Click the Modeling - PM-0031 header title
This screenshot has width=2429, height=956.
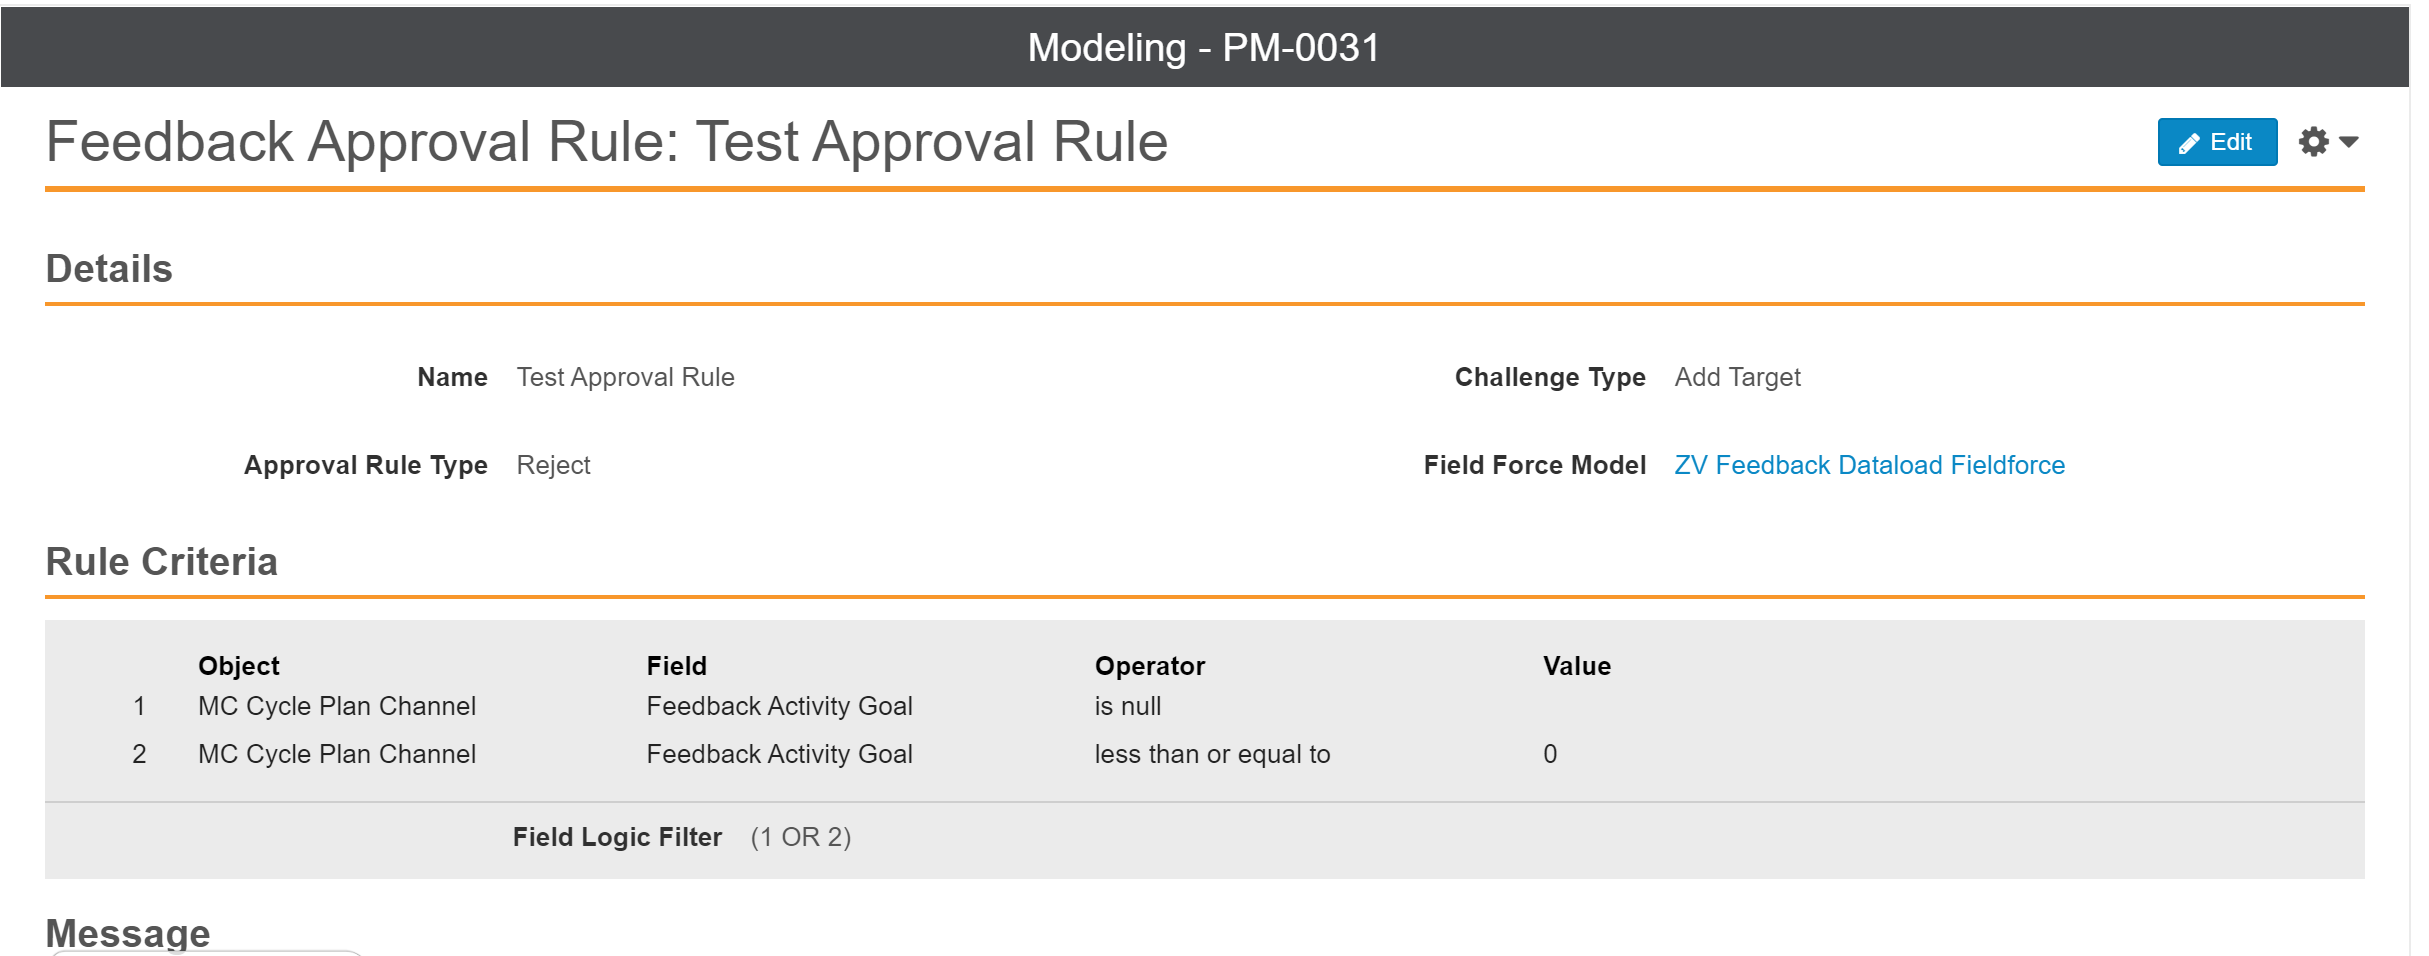click(x=1204, y=47)
